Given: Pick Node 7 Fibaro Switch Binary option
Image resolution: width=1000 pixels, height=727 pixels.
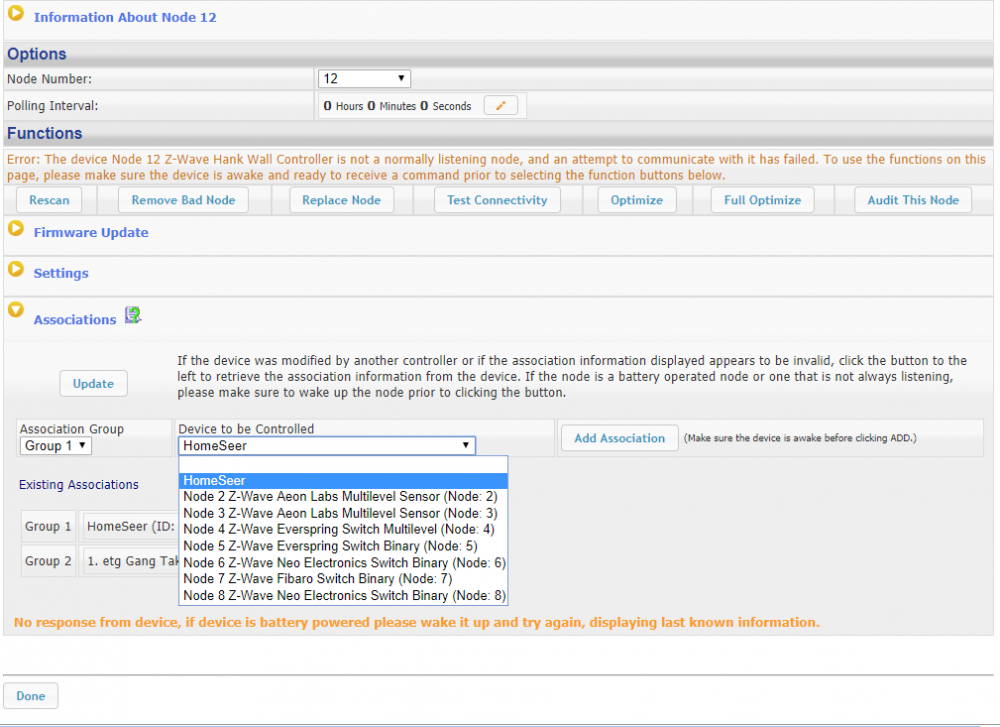Looking at the screenshot, I should (318, 579).
